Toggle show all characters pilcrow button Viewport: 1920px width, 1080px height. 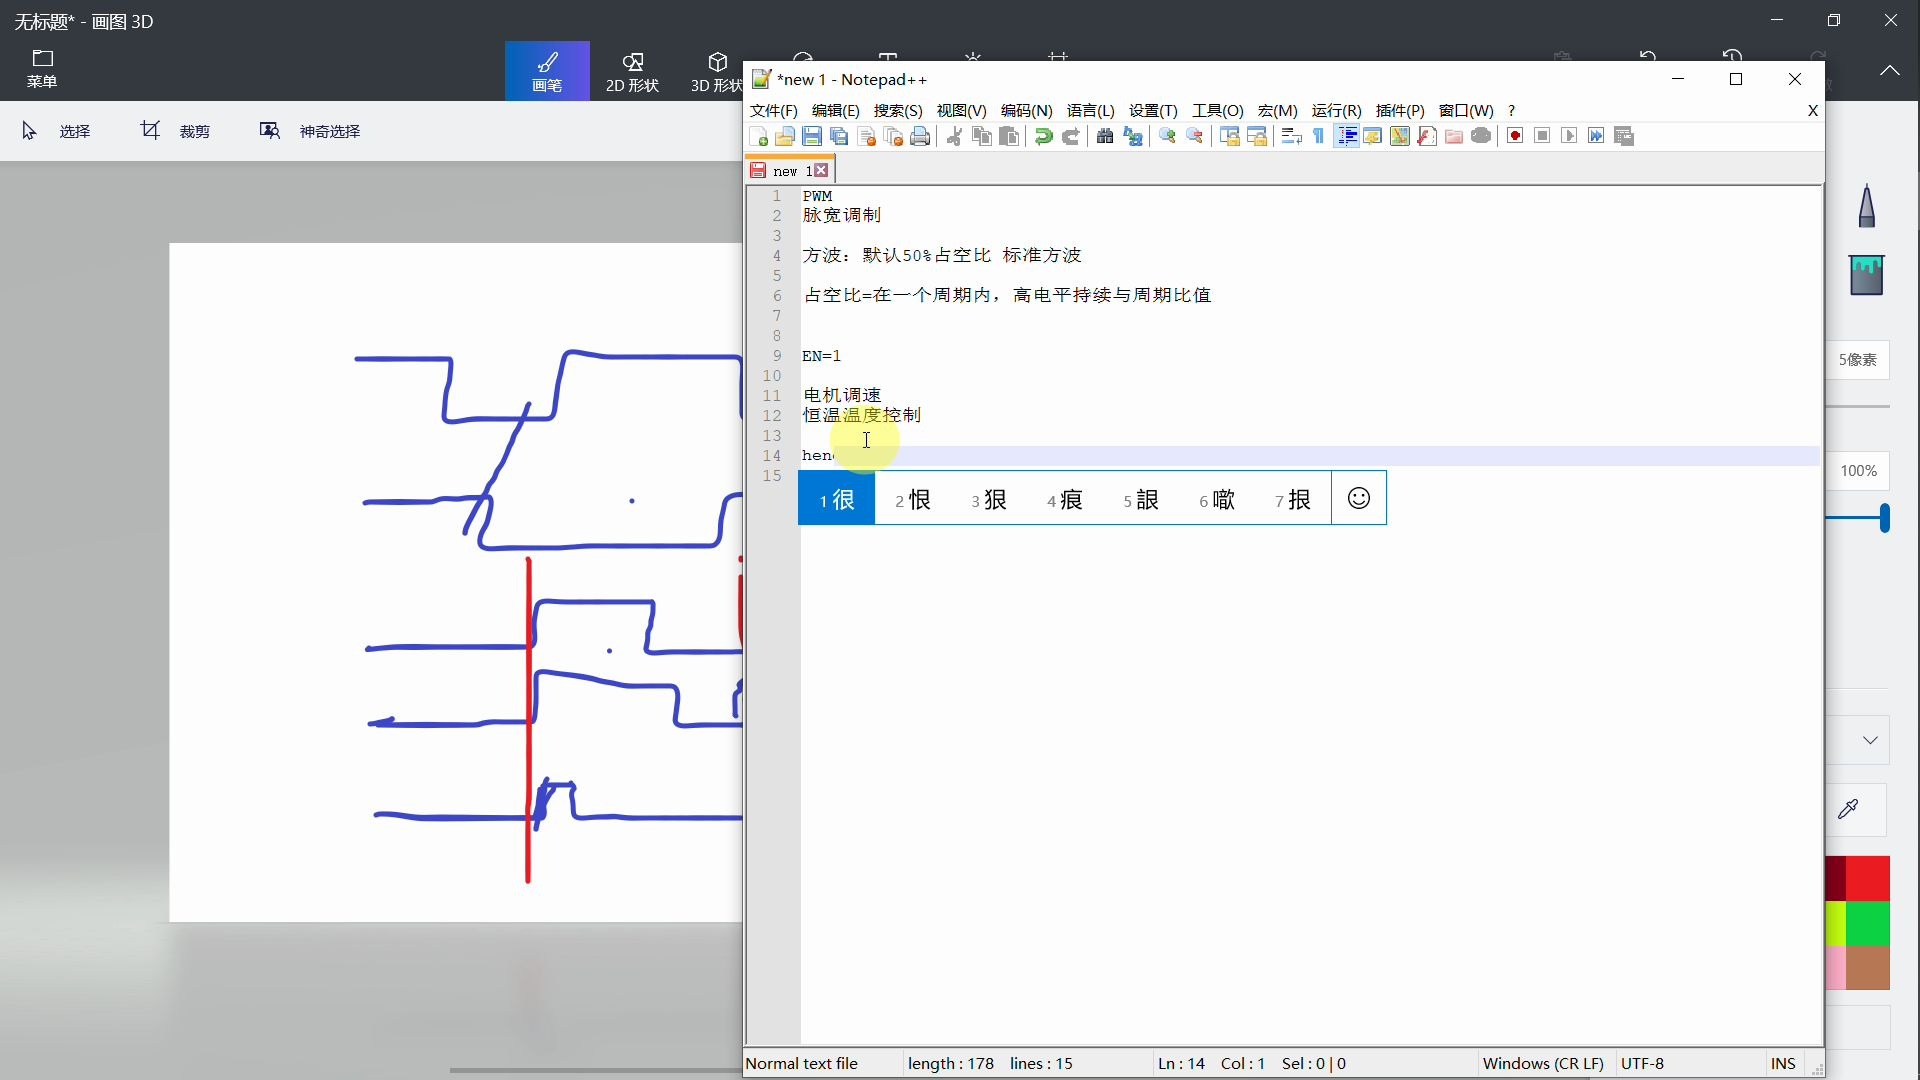tap(1319, 137)
